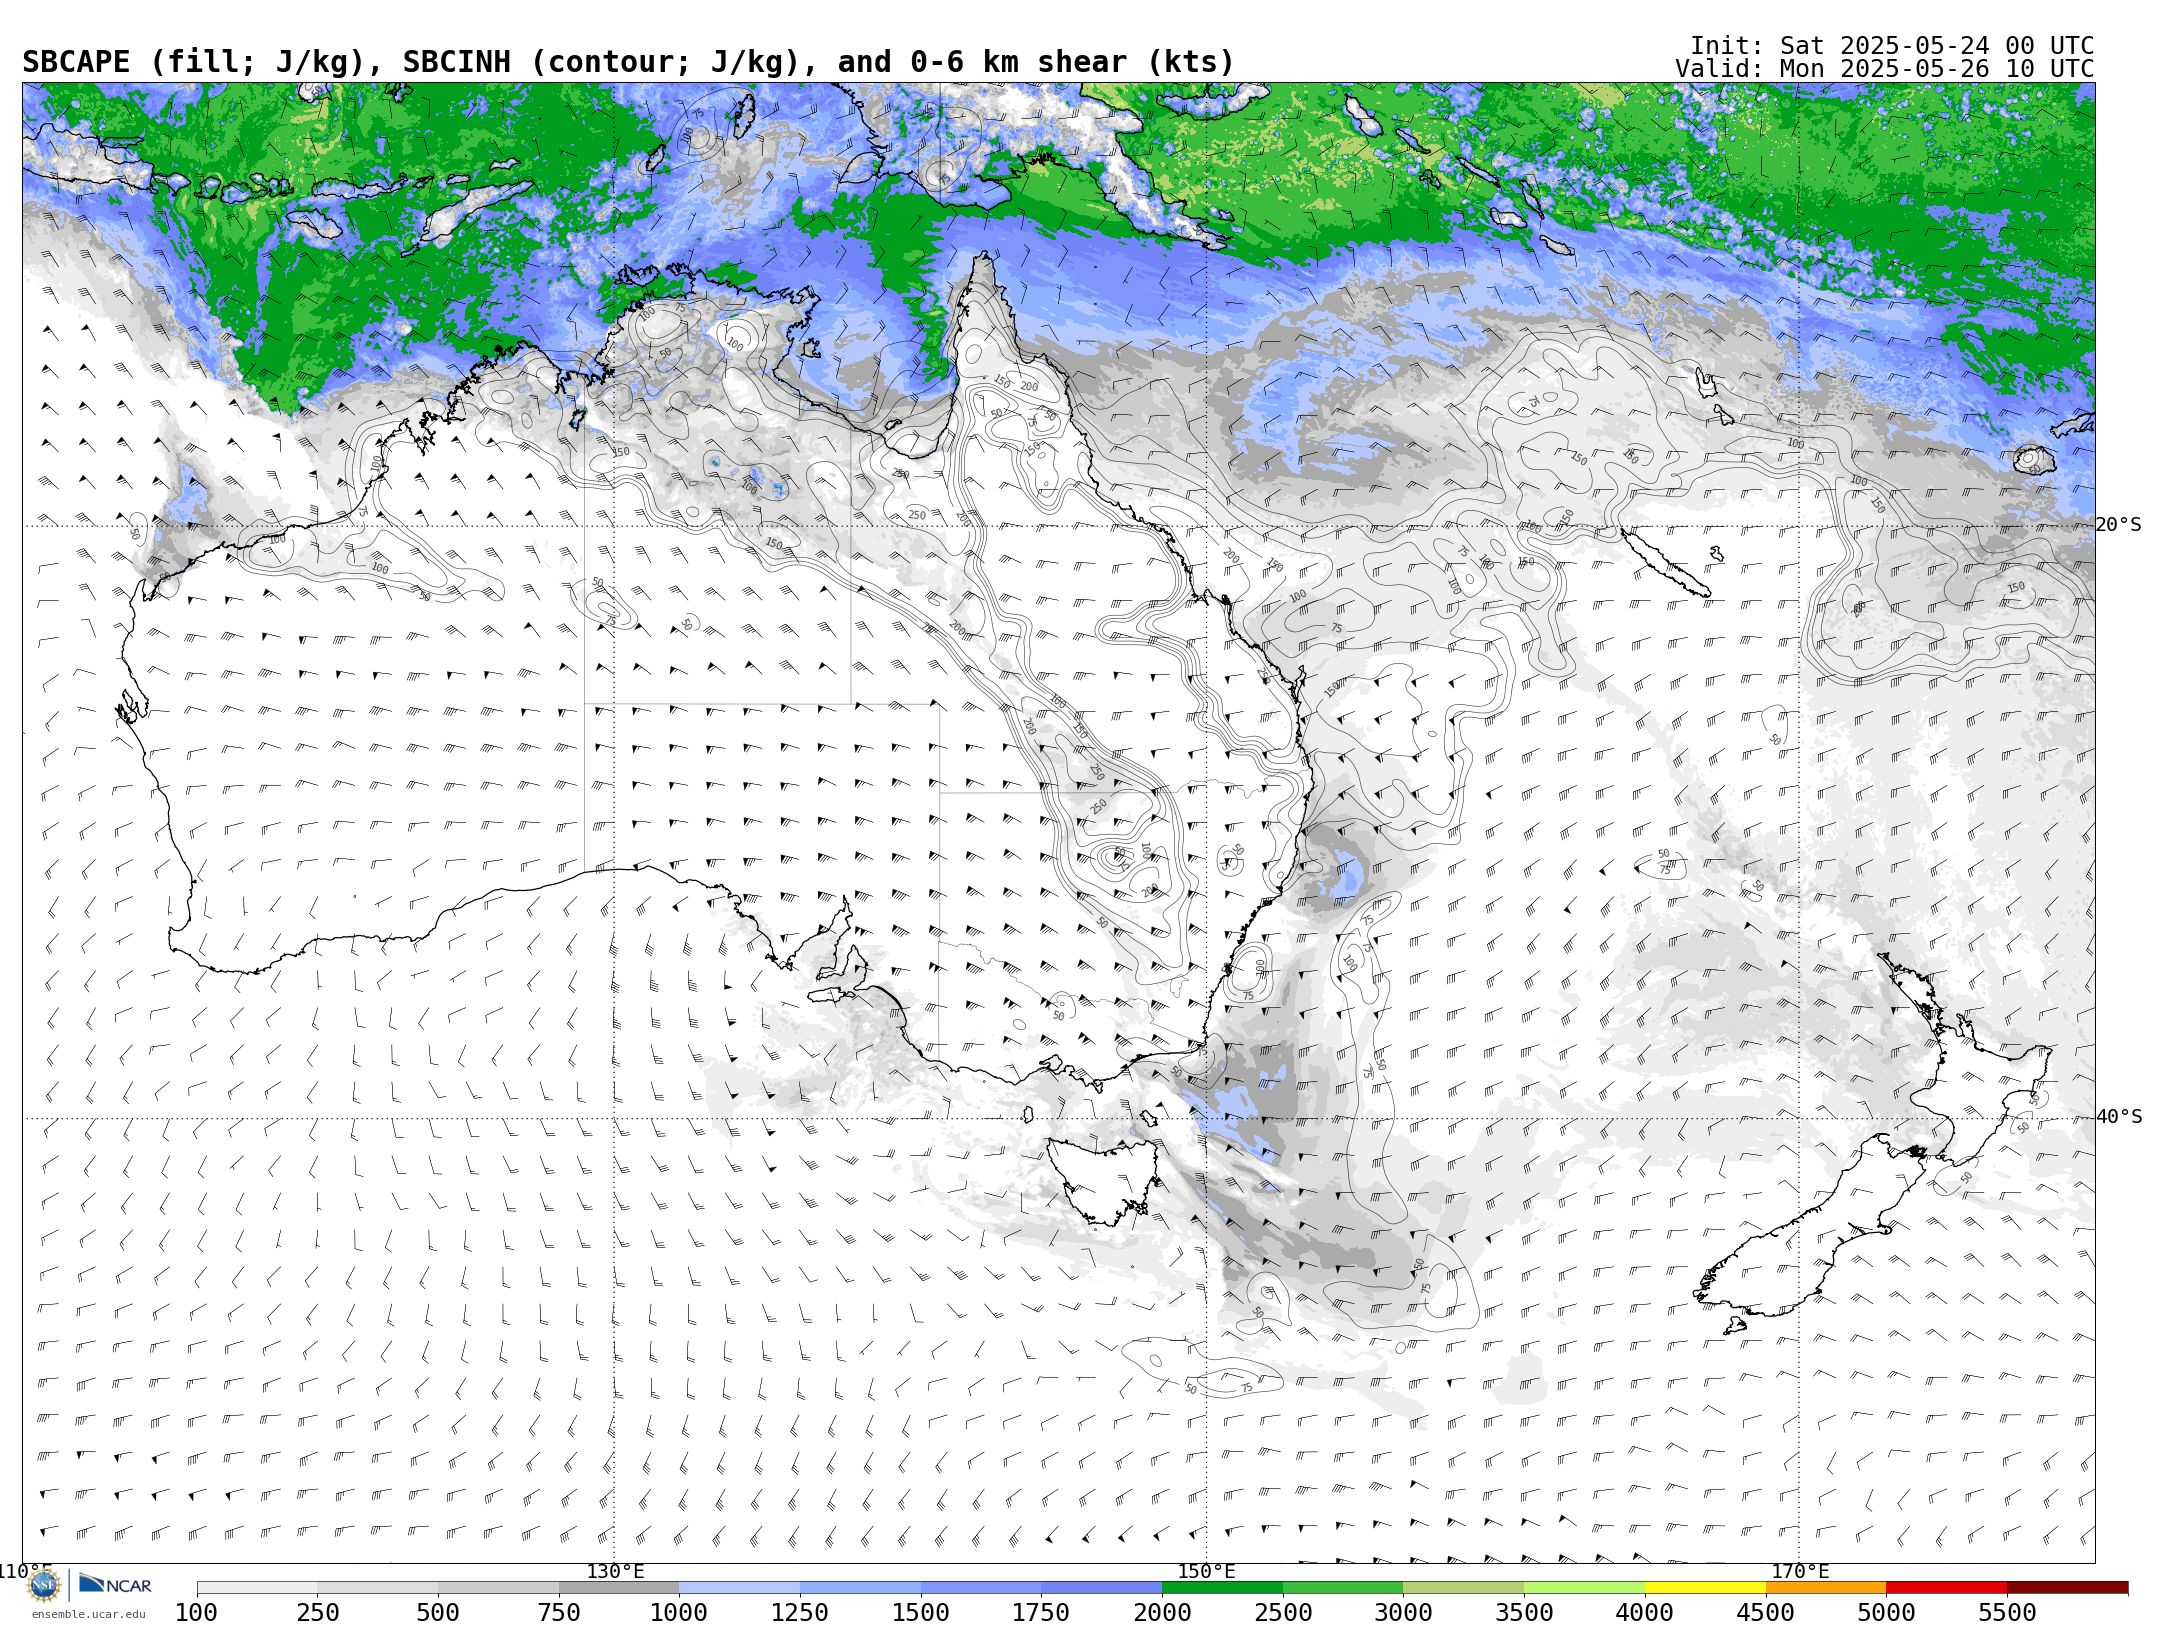Click the colorbar label '100'
This screenshot has width=2160, height=1626.
pos(197,1613)
